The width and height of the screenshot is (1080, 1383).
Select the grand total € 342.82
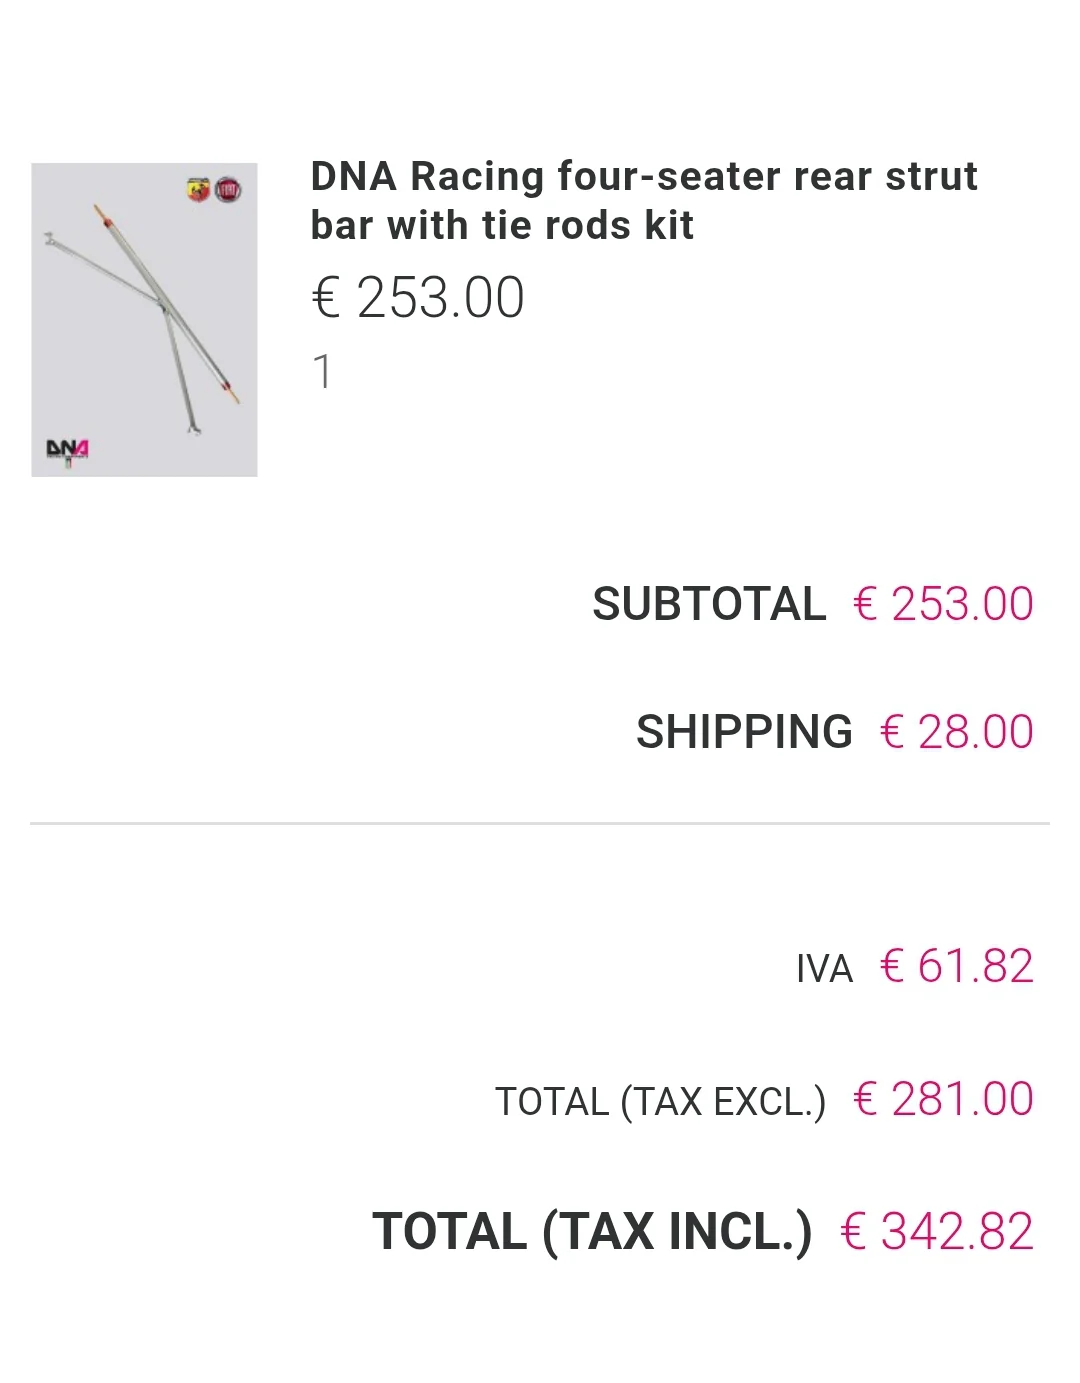tap(937, 1231)
